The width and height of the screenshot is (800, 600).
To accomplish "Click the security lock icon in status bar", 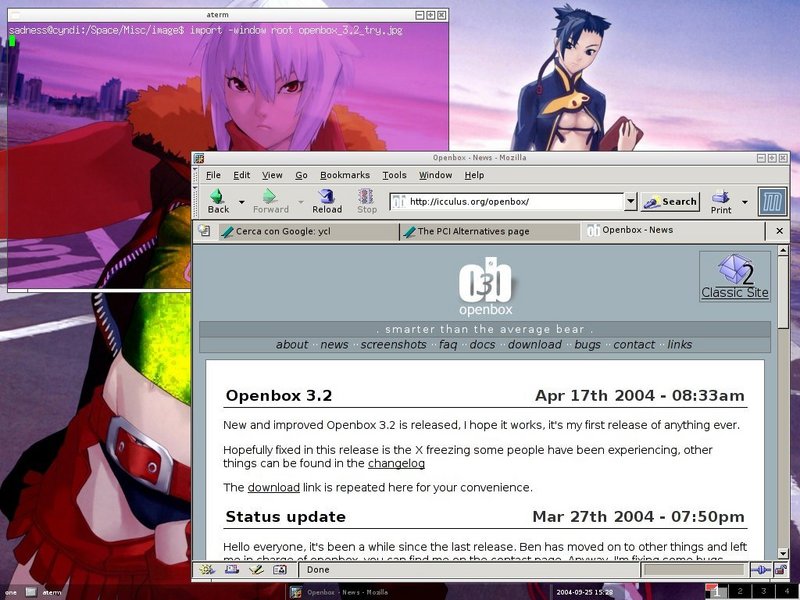I will click(x=780, y=569).
